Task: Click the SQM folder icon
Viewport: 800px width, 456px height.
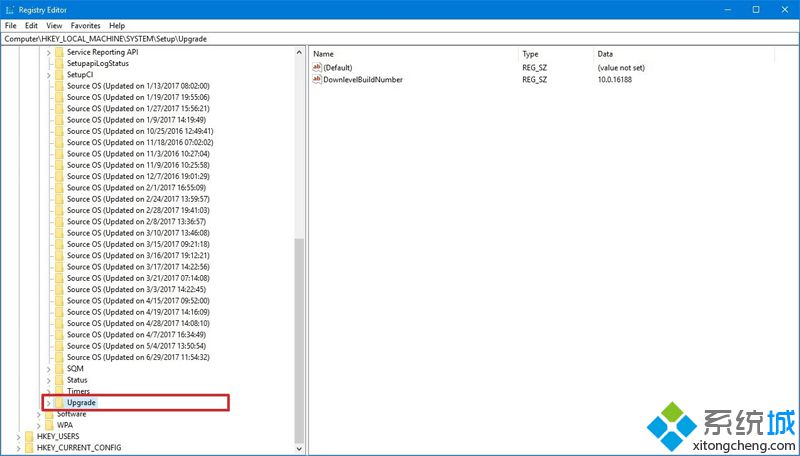Action: 59,368
